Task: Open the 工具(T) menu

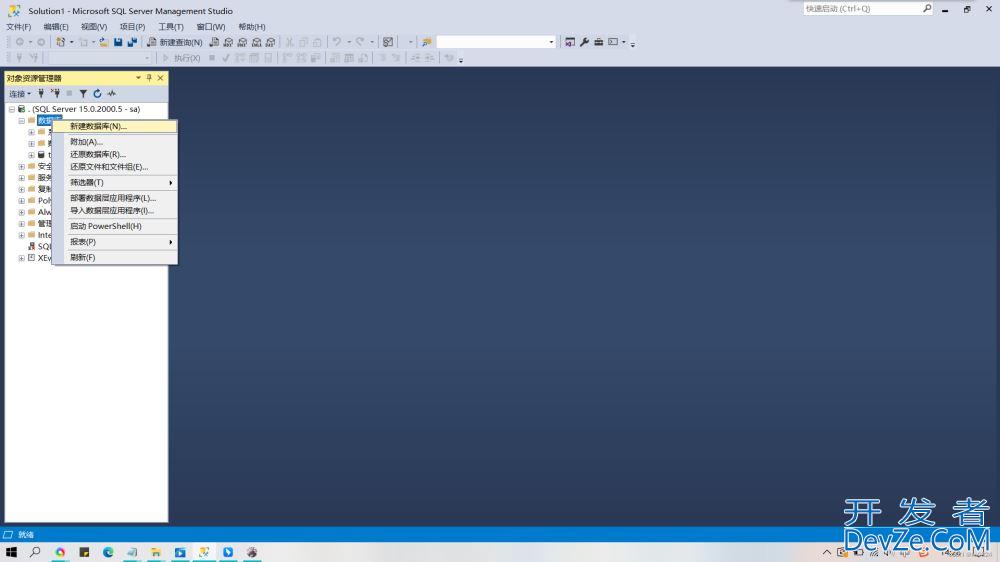Action: [171, 27]
